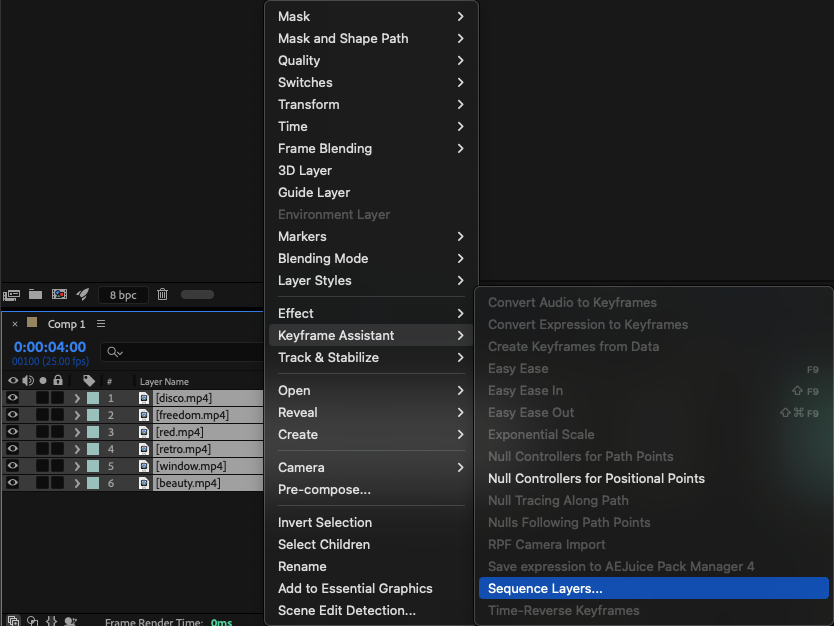Open the Mask and Shape Path submenu

tap(371, 38)
